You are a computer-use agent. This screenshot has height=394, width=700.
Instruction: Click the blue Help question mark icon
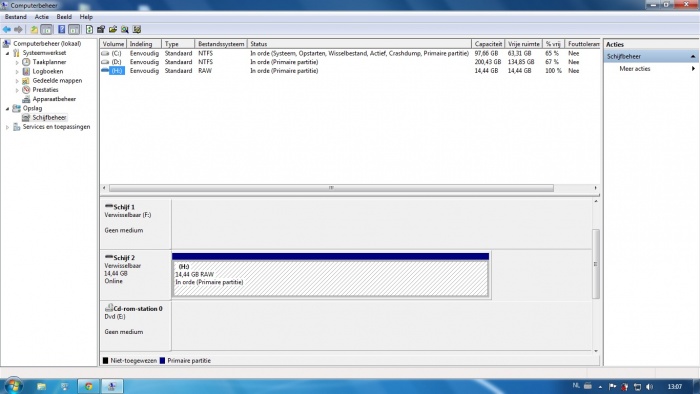coord(62,29)
